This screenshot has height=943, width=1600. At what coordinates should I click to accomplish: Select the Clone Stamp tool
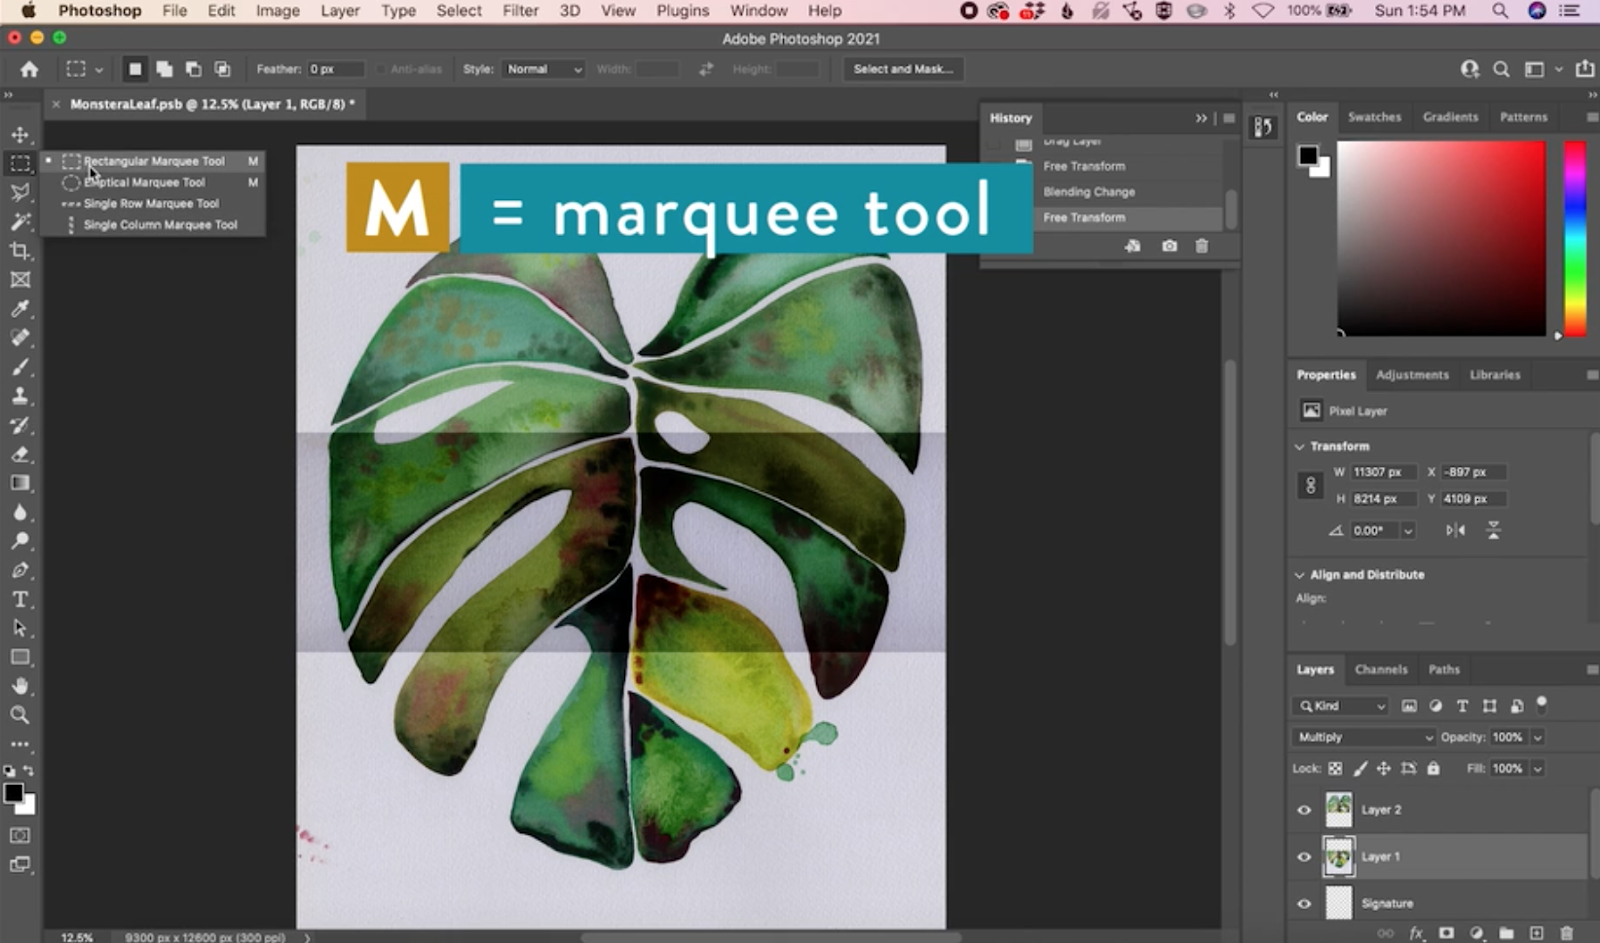(20, 394)
